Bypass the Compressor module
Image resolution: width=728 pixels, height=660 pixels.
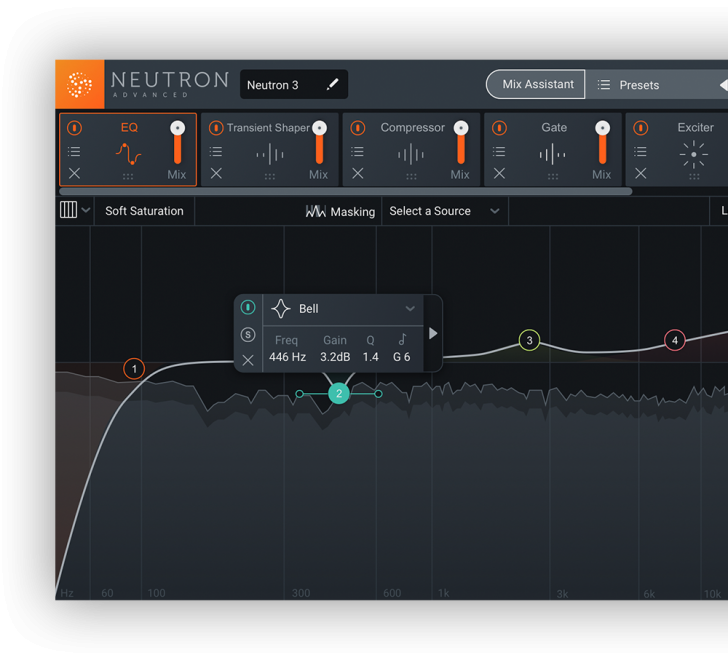[x=358, y=128]
